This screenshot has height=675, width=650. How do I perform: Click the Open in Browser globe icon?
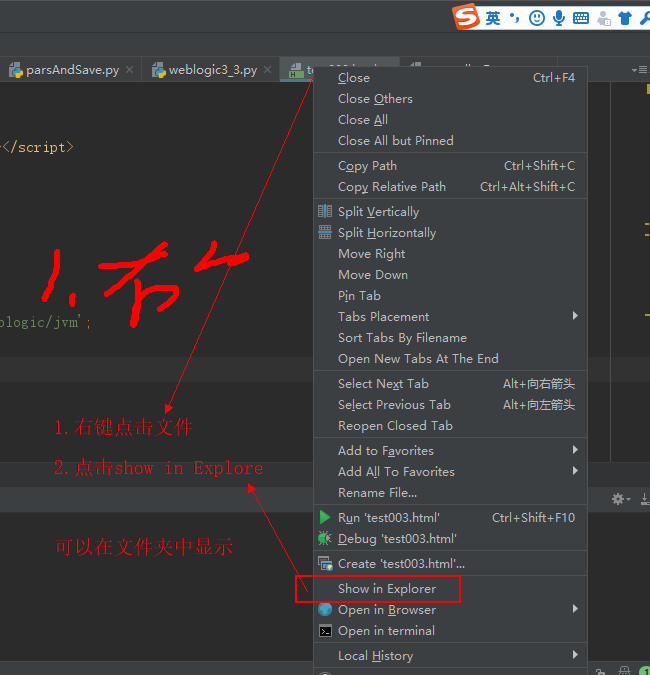pyautogui.click(x=325, y=609)
